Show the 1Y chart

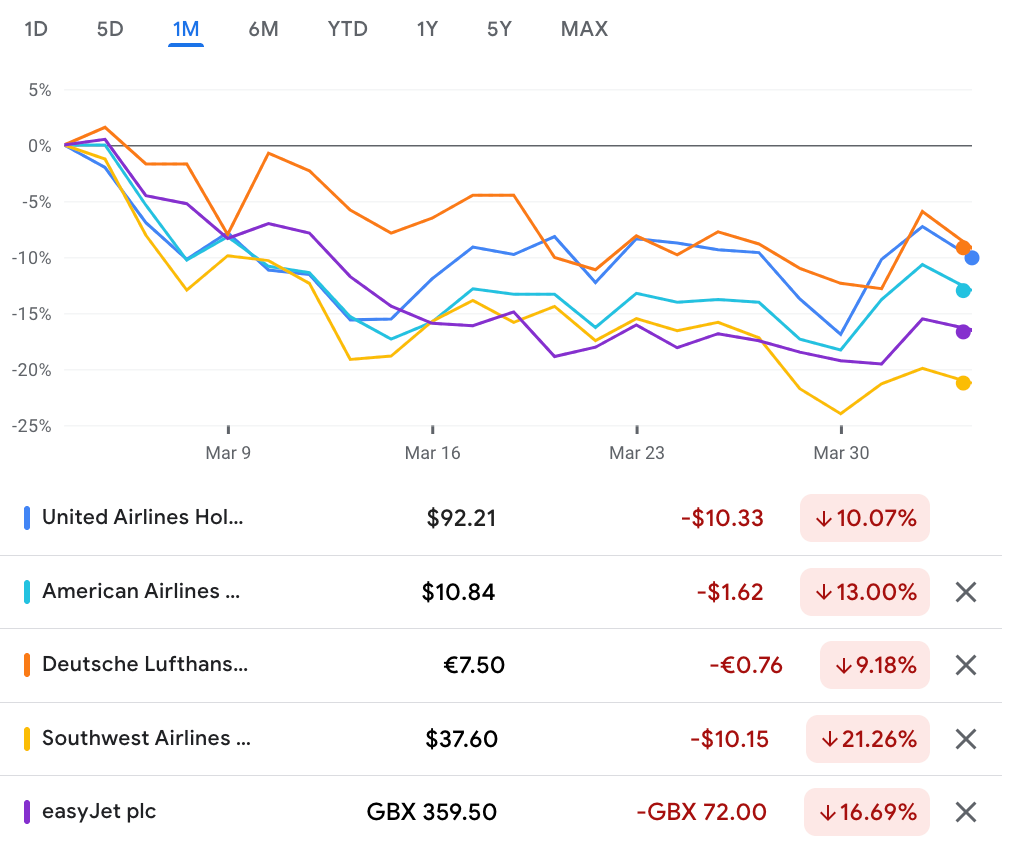427,29
